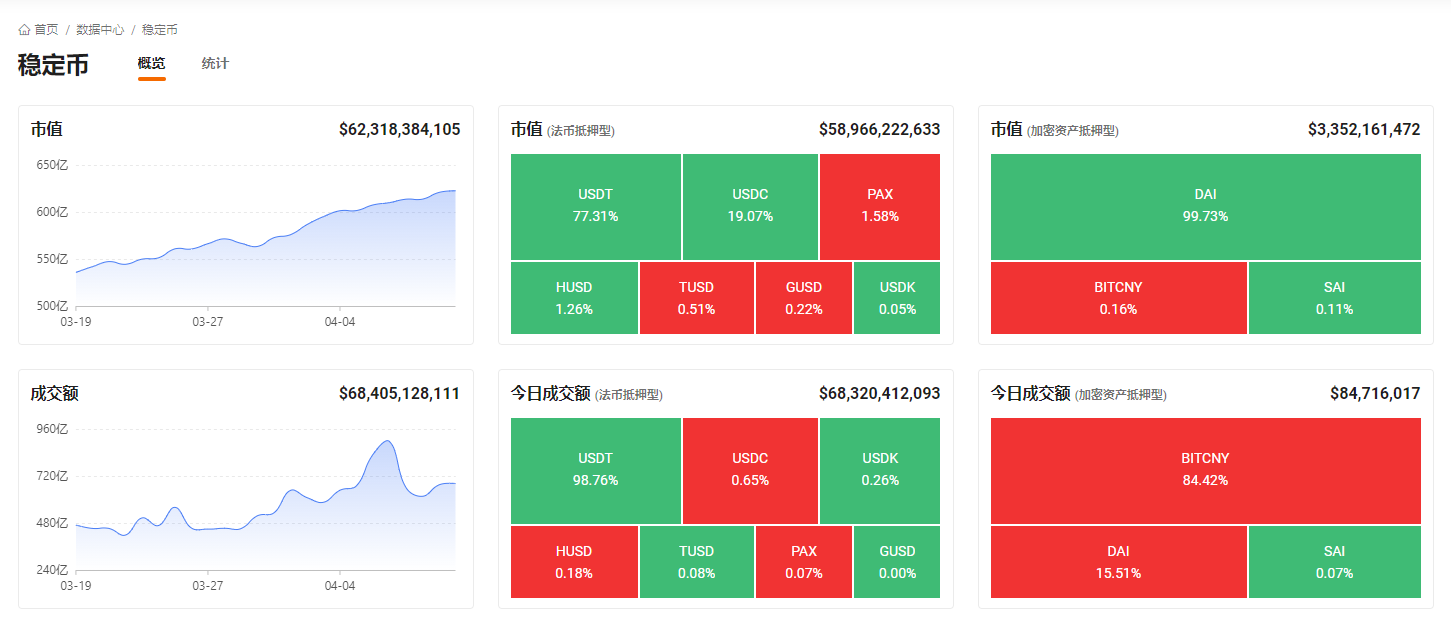
Task: Click the DAI 99.73% market cap tile
Action: pyautogui.click(x=1205, y=206)
